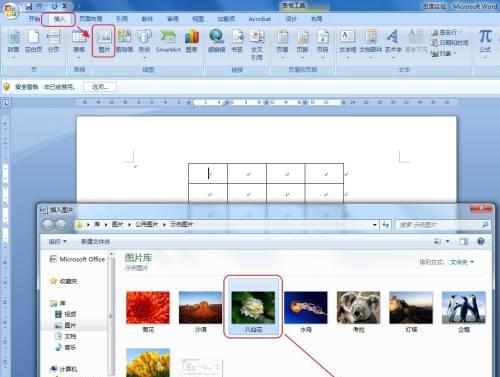Click the Picture (图片) icon in the Insert ribbon
This screenshot has height=377, width=500.
[x=104, y=41]
